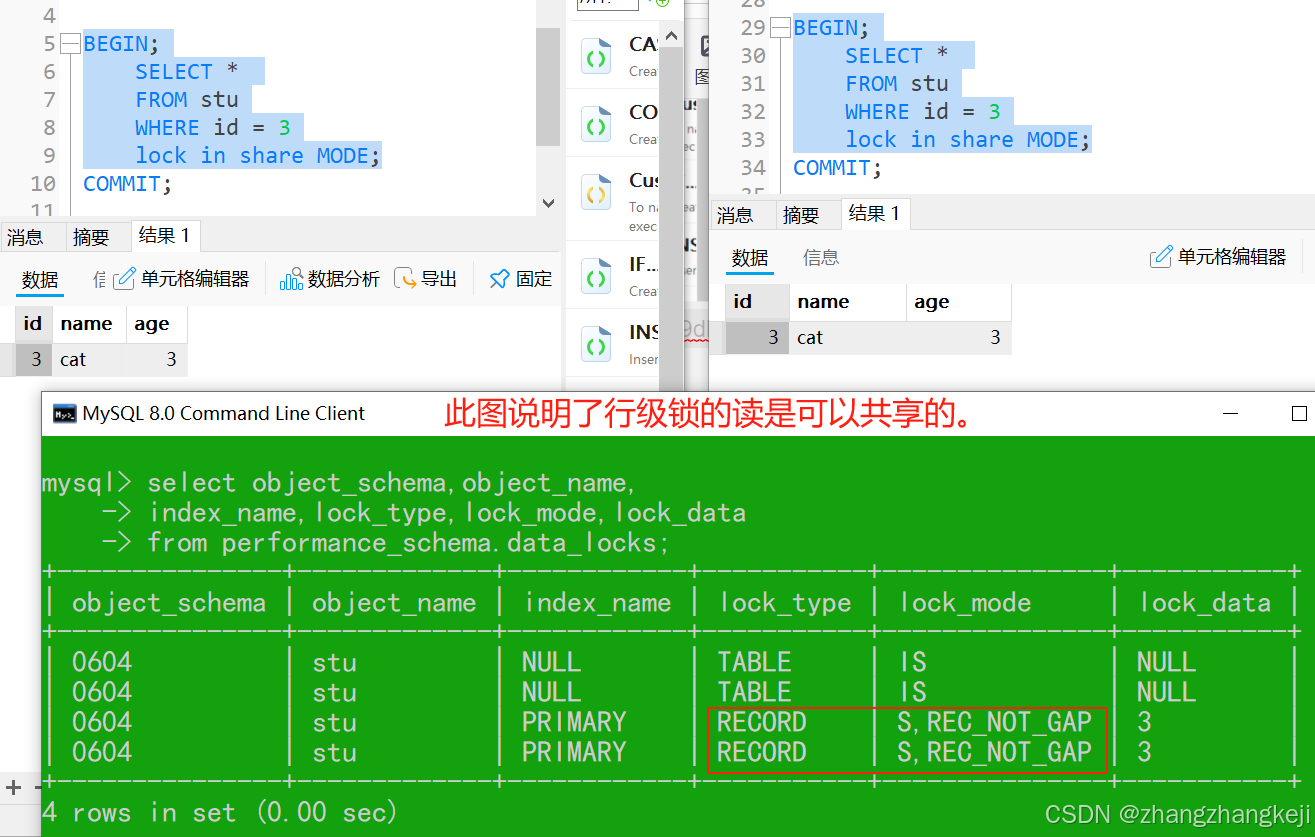Click 'lock in share MODE;' on line 33
This screenshot has width=1315, height=837.
tap(968, 140)
